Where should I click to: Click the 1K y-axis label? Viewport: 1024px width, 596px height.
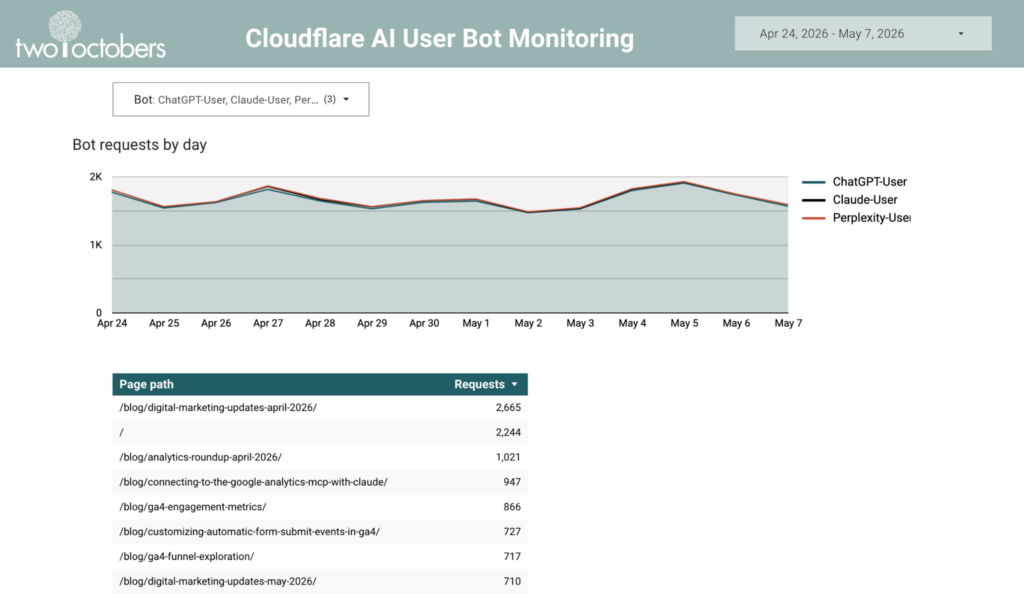pos(96,245)
